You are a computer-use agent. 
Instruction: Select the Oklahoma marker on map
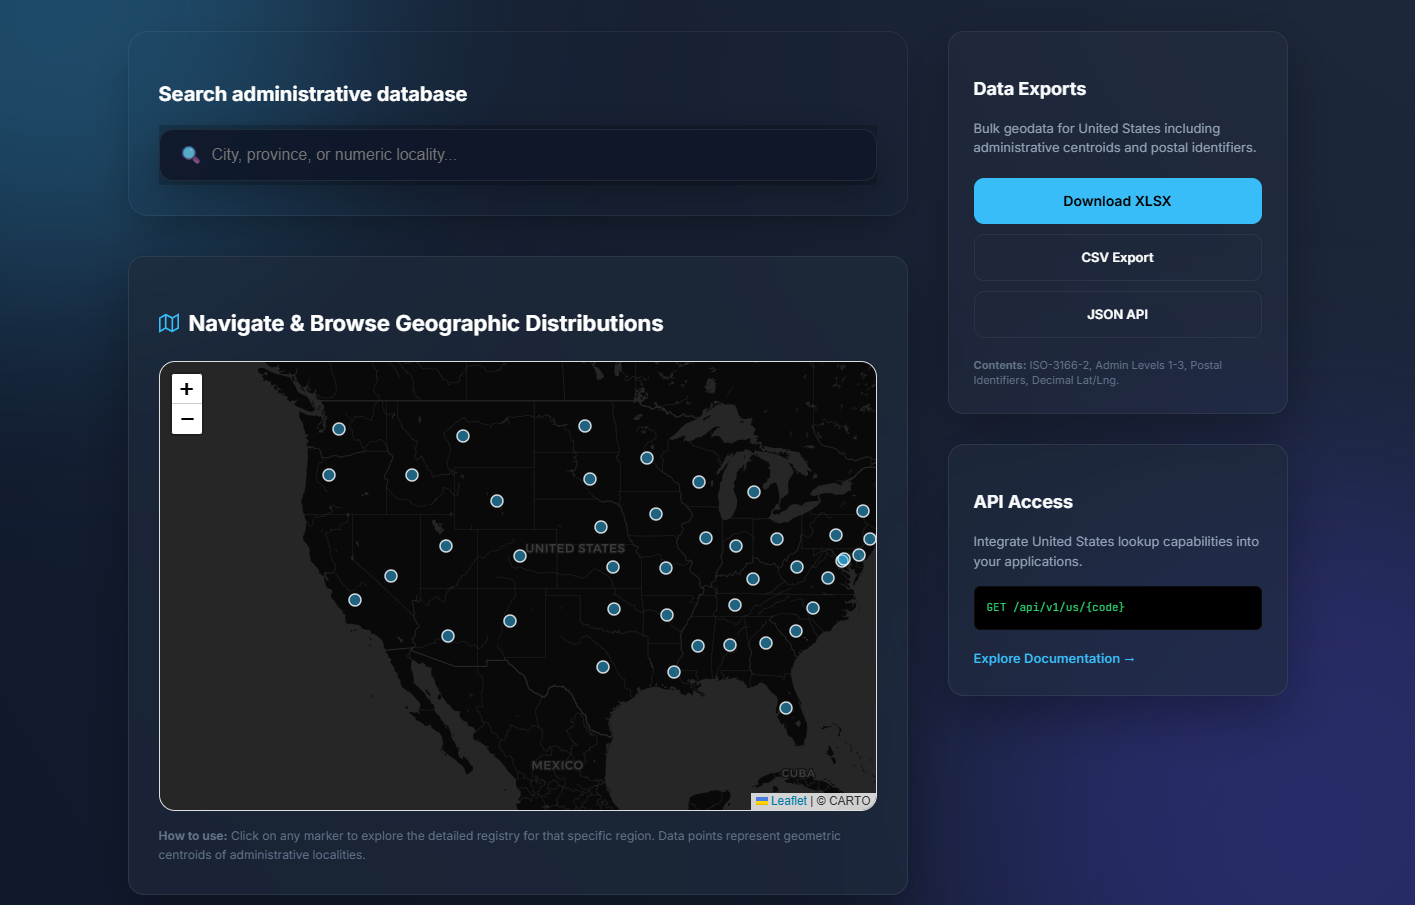[614, 609]
